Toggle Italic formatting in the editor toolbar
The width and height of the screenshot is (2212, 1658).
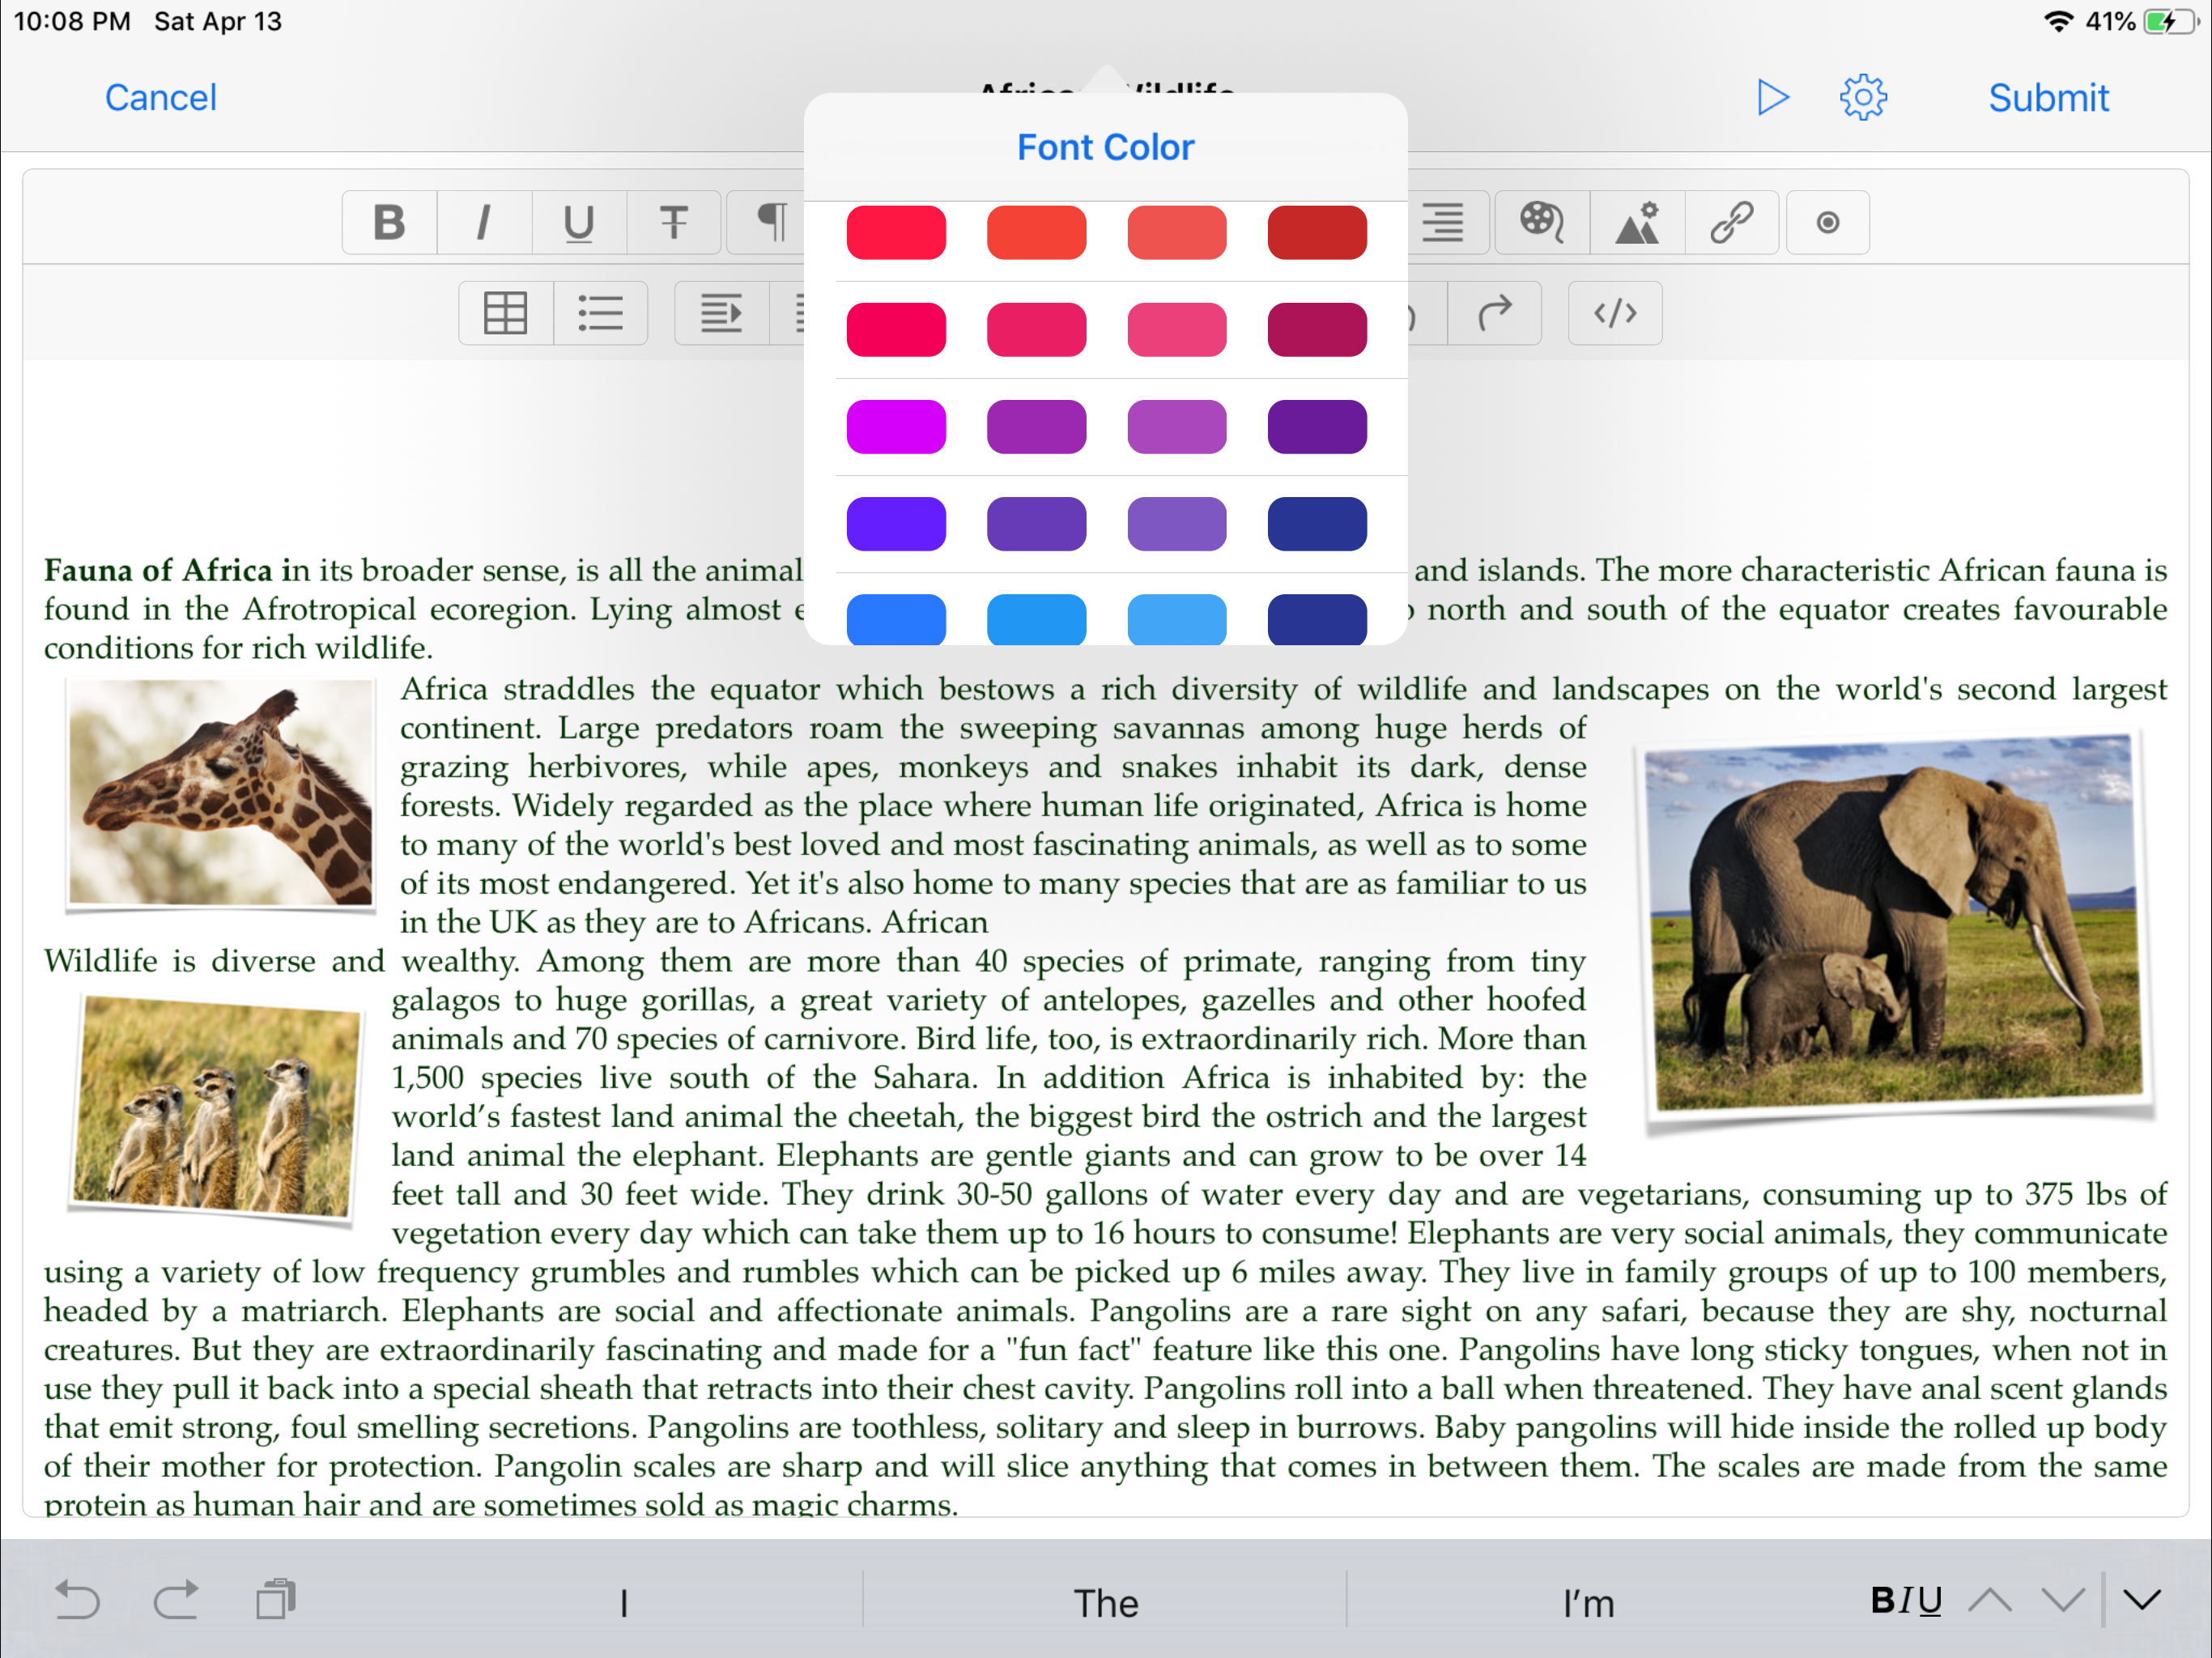point(484,222)
